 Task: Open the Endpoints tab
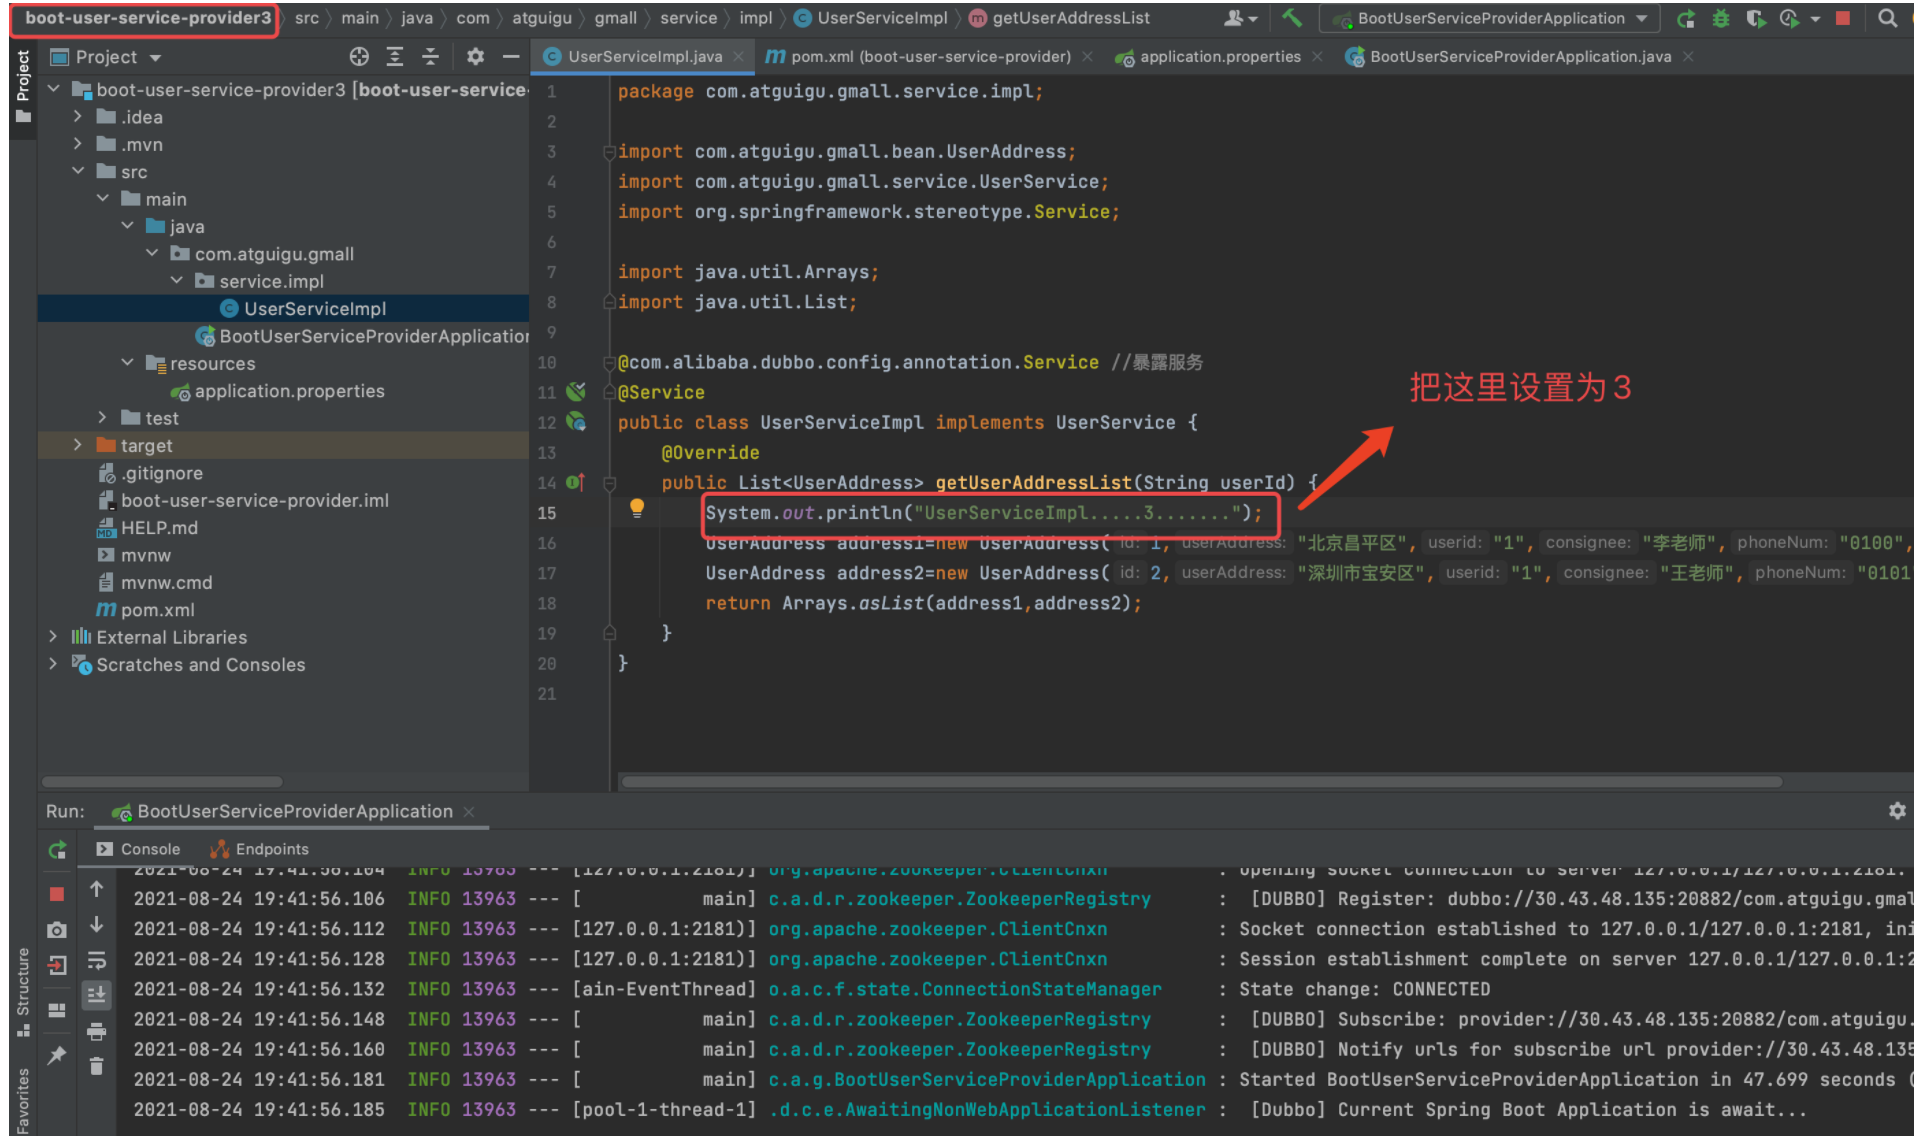pyautogui.click(x=259, y=849)
